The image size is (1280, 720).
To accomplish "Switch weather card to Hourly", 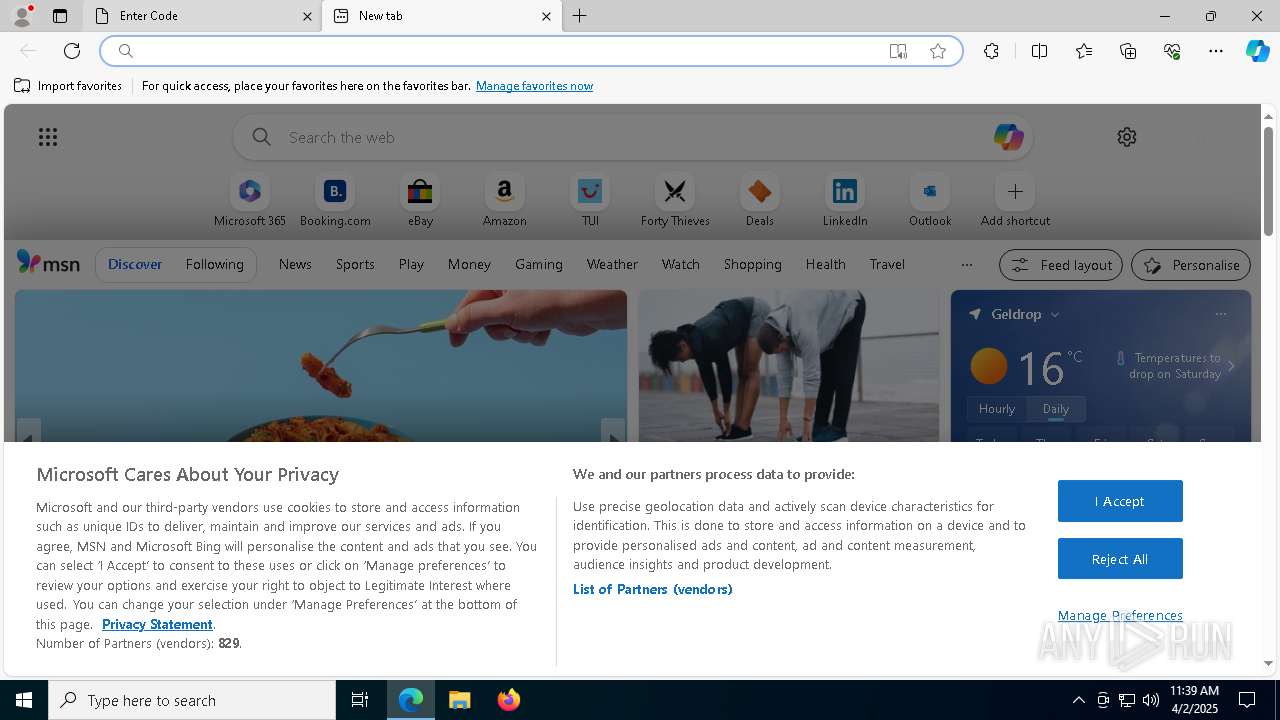I will point(996,409).
